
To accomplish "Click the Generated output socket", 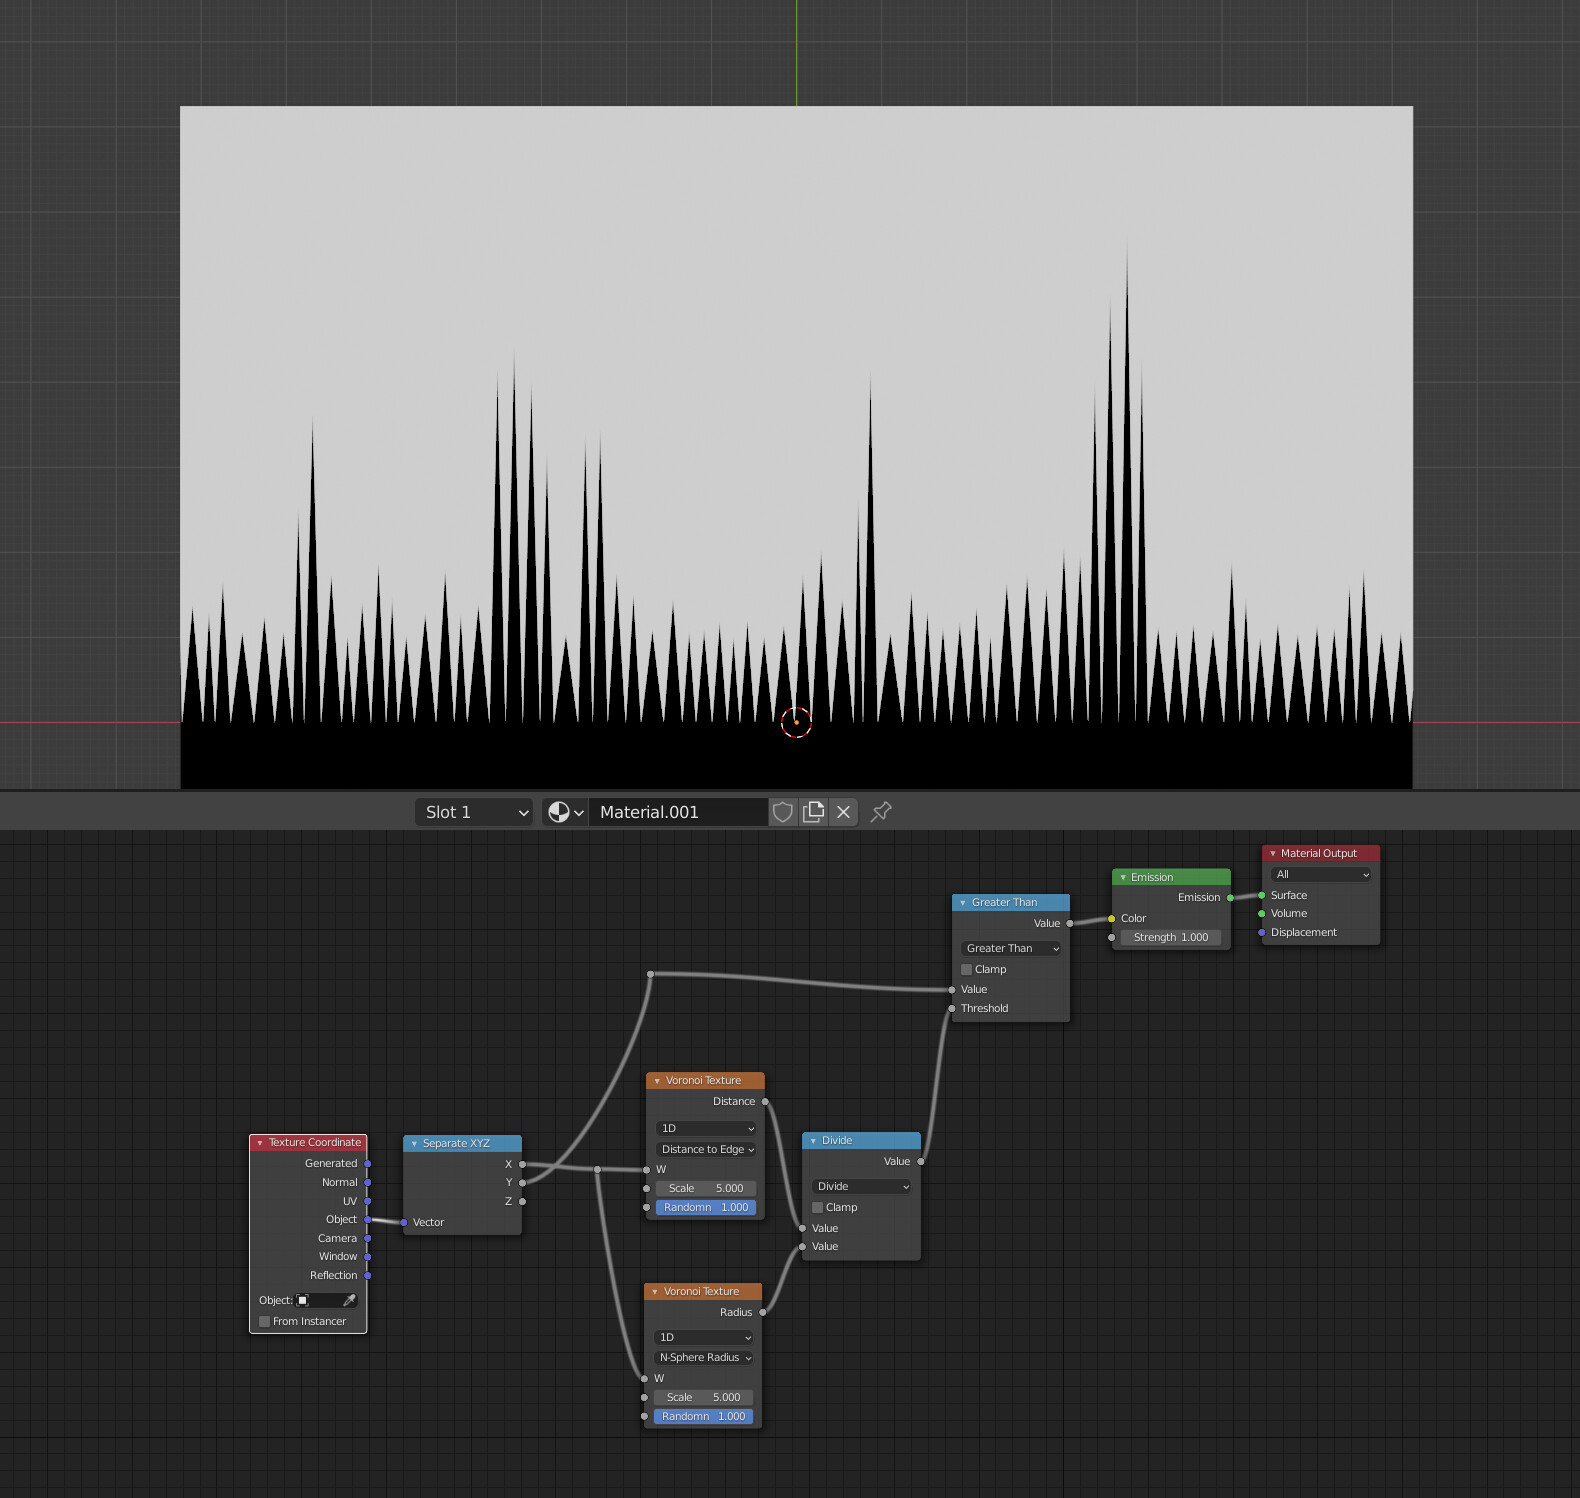I will (x=368, y=1164).
